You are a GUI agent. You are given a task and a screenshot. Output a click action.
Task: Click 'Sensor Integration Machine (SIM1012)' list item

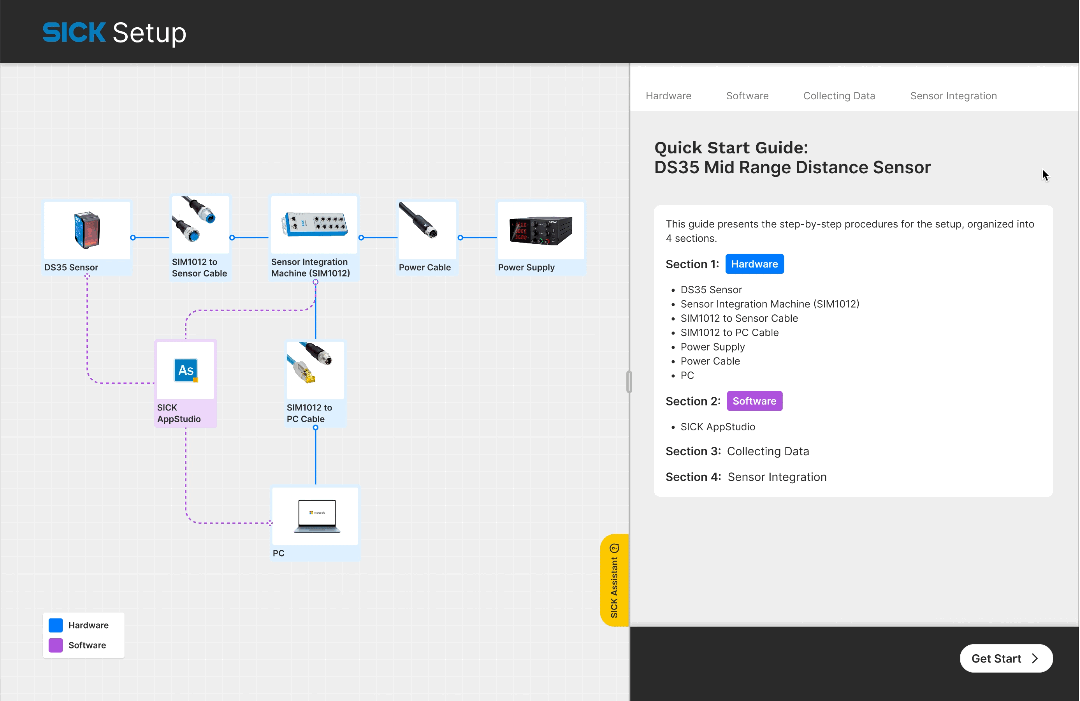click(770, 304)
